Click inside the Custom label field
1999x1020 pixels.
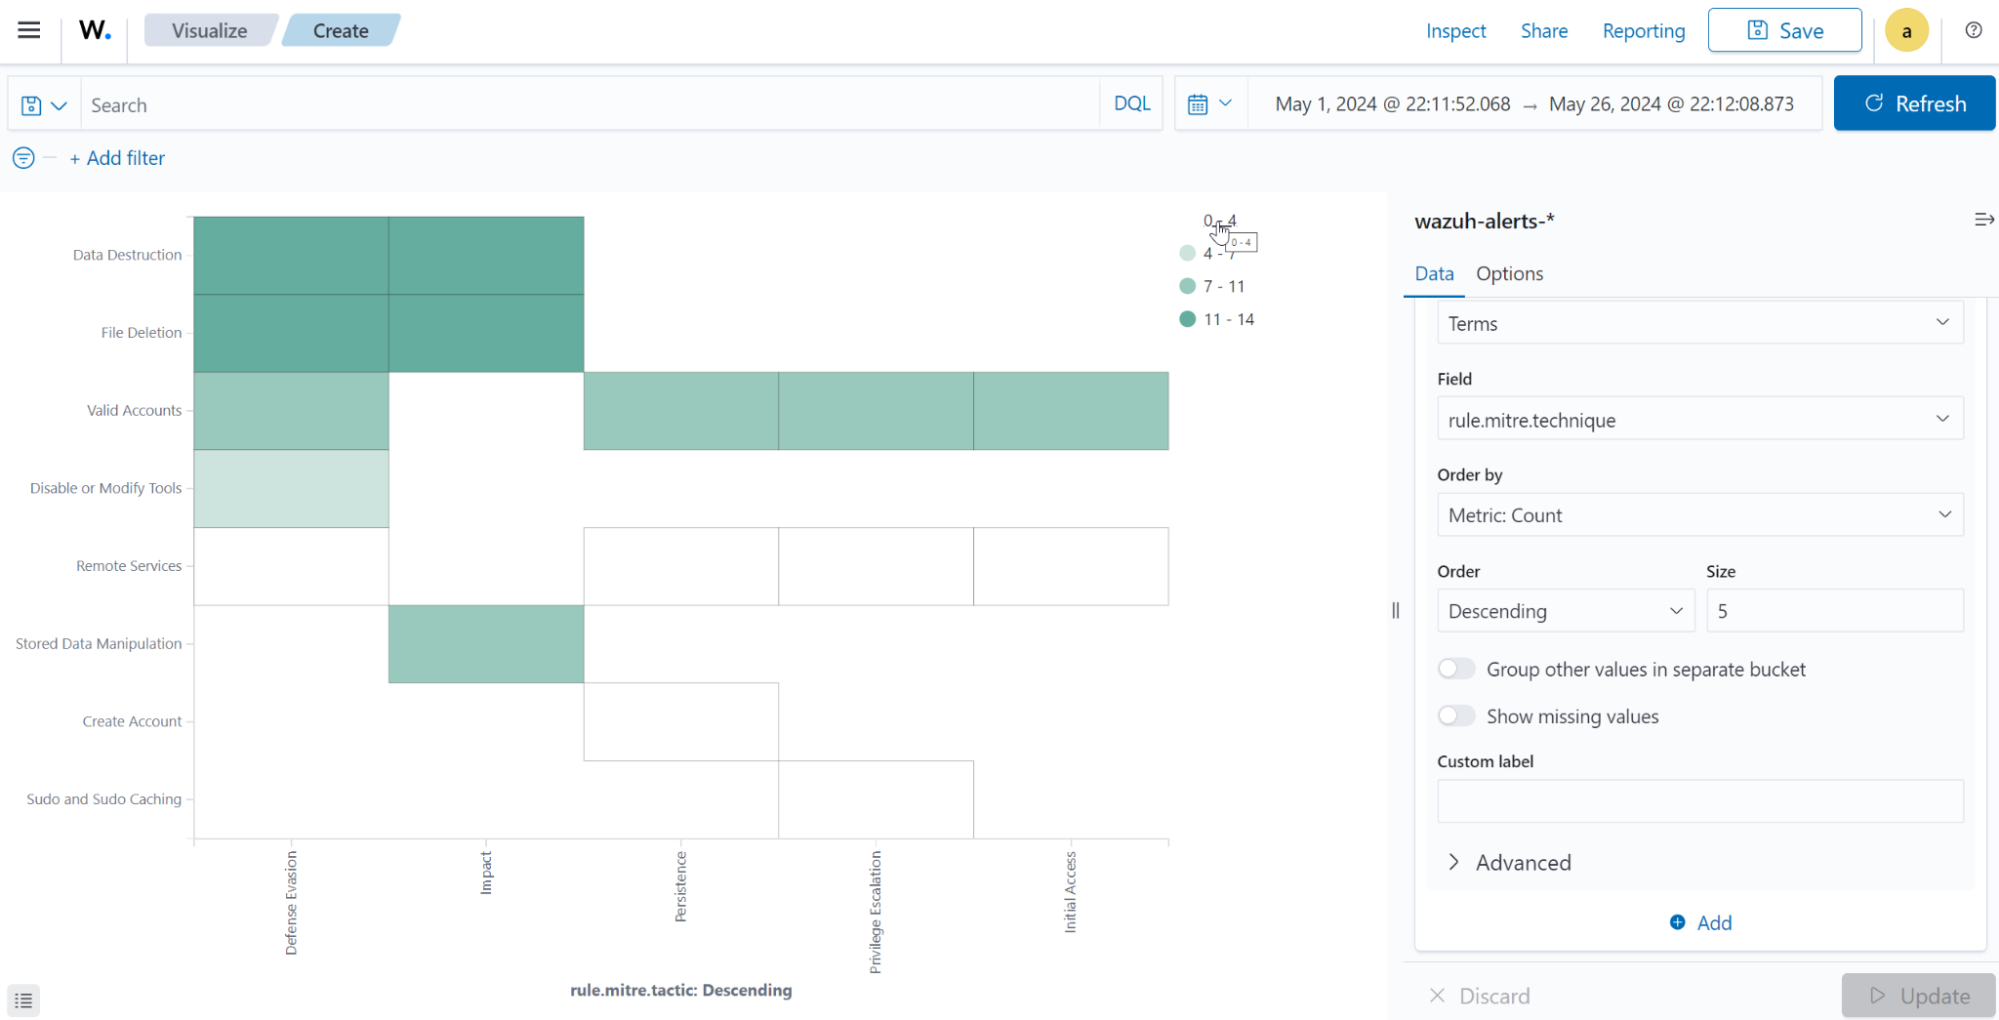tap(1698, 800)
